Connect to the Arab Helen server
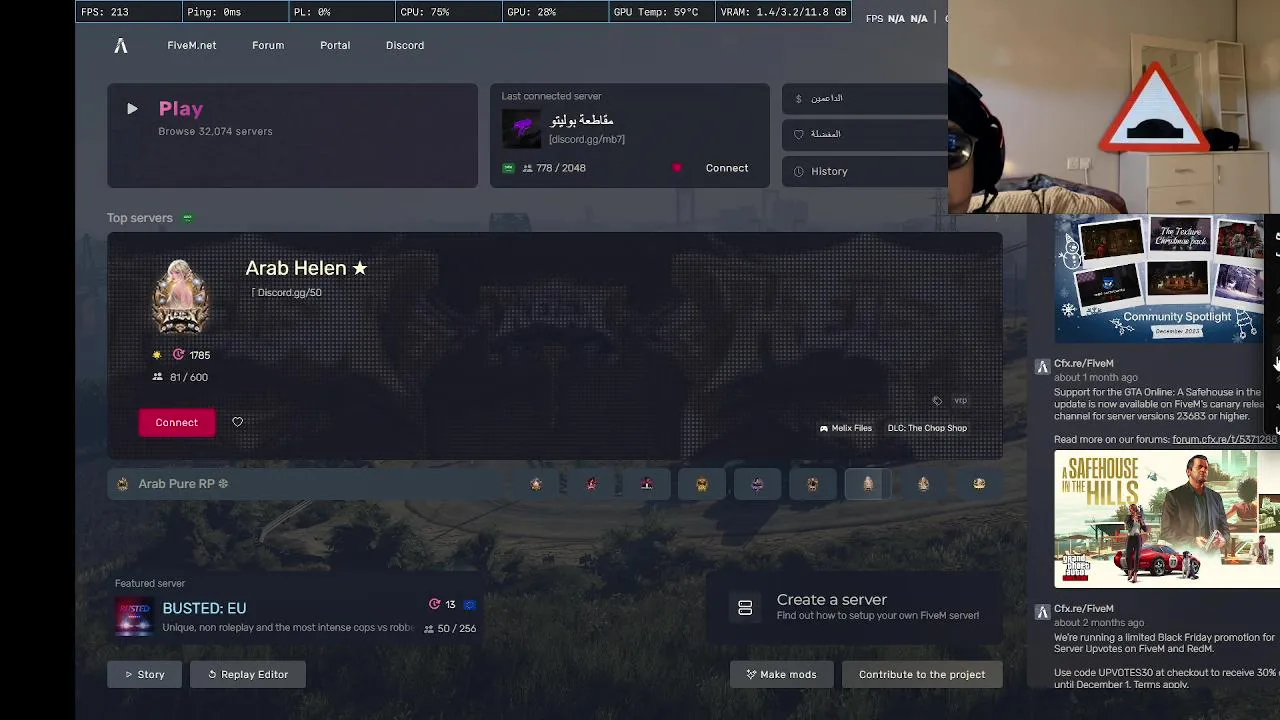 pyautogui.click(x=176, y=422)
